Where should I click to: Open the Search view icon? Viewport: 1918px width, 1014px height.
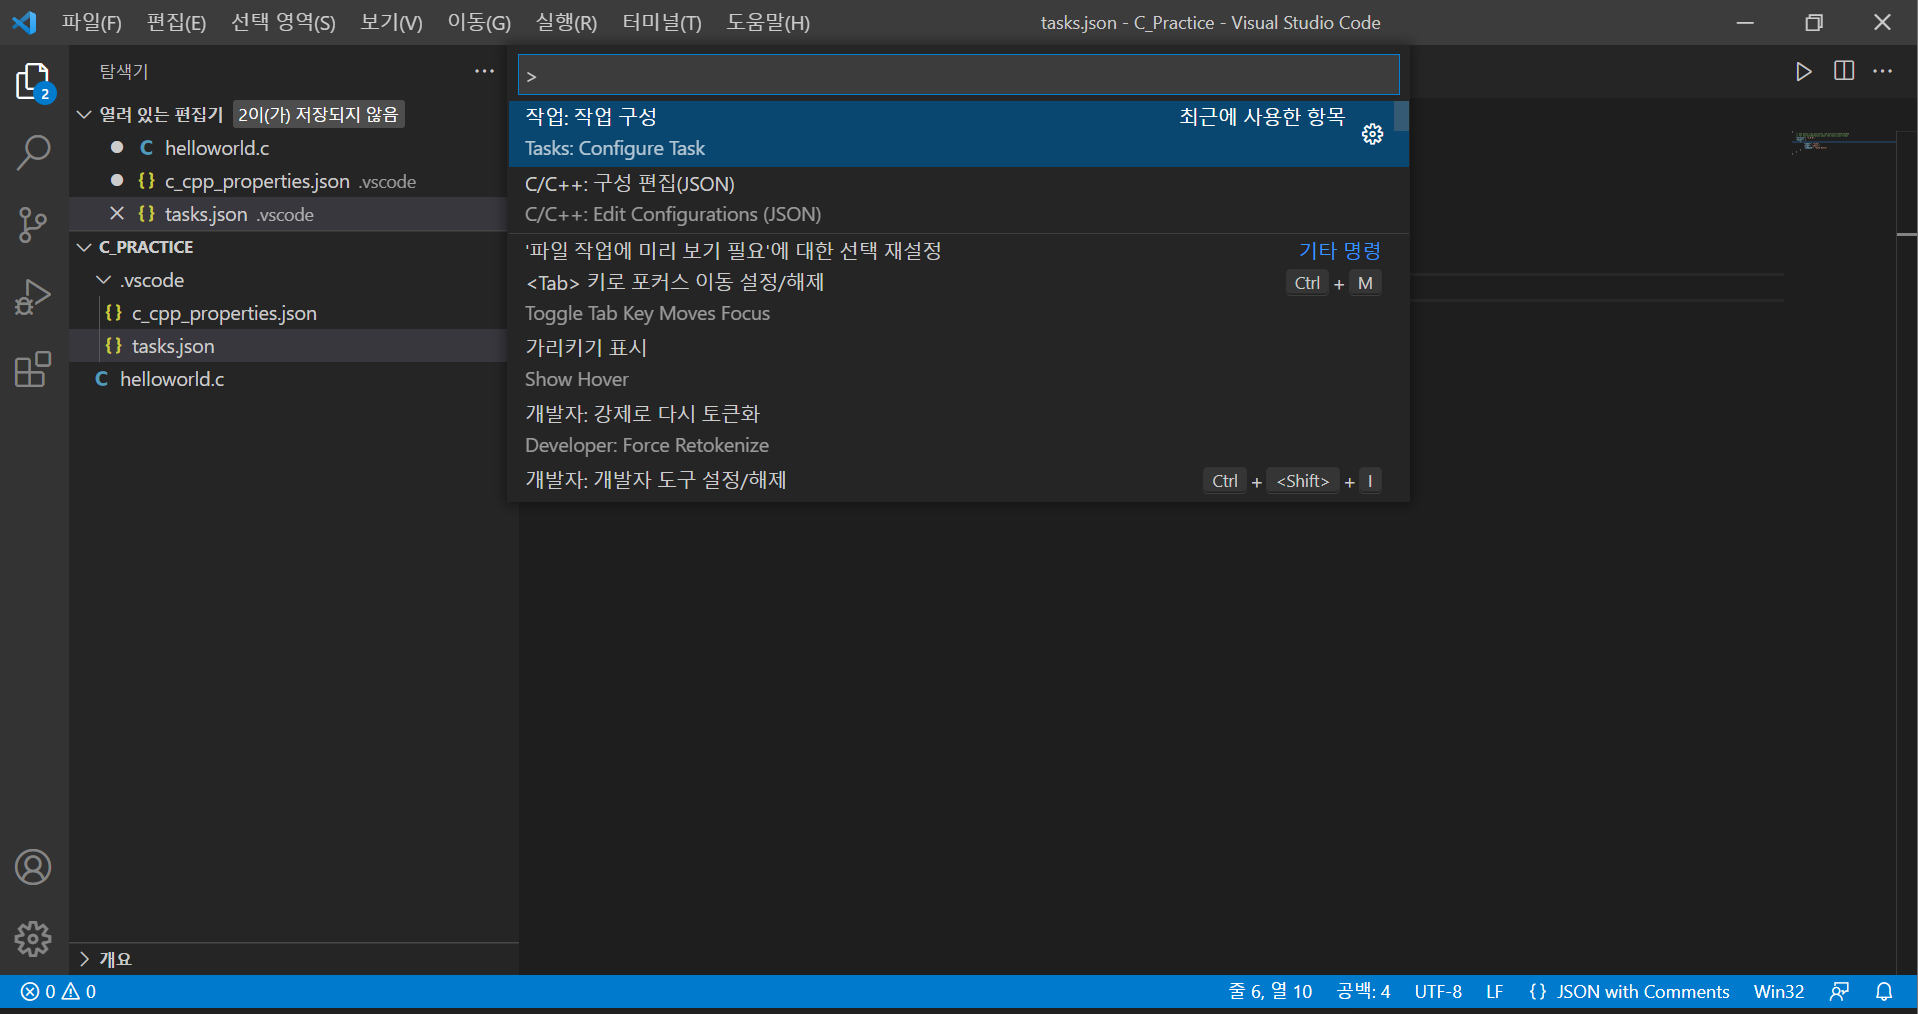[33, 153]
